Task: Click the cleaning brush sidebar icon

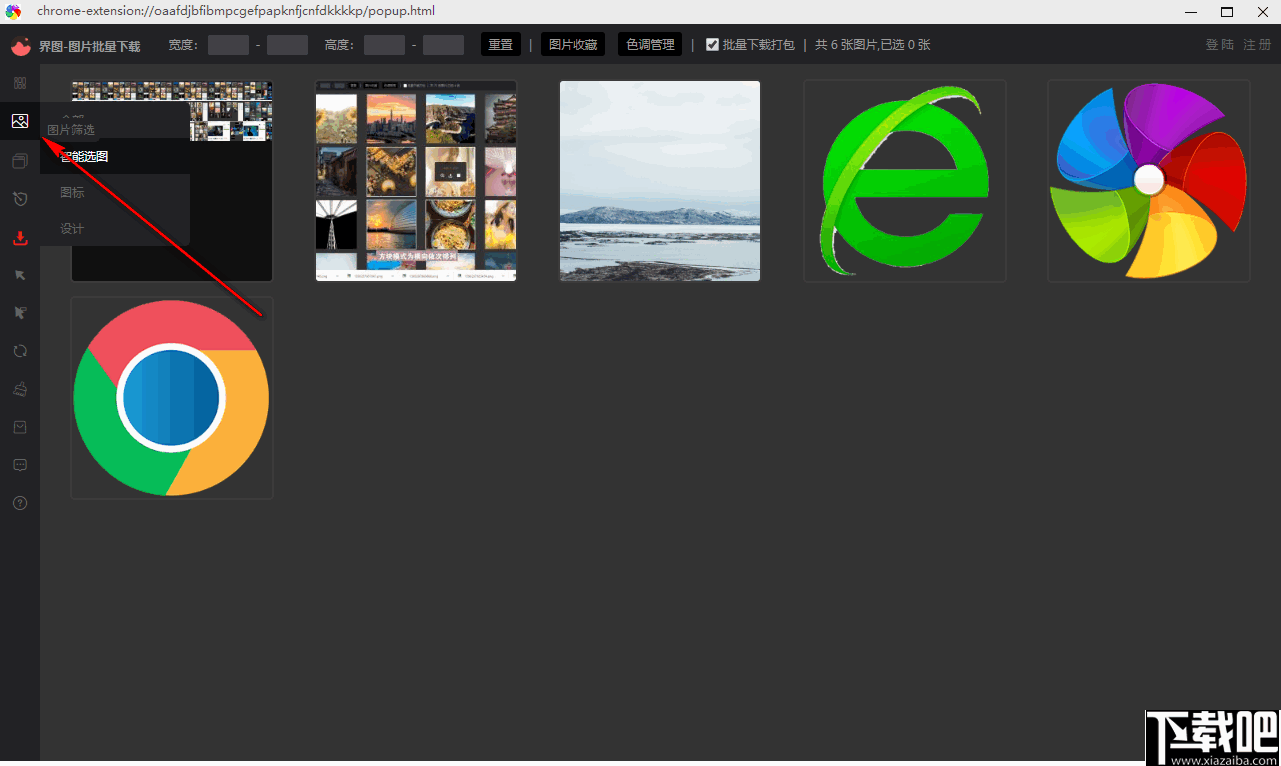Action: (20, 389)
